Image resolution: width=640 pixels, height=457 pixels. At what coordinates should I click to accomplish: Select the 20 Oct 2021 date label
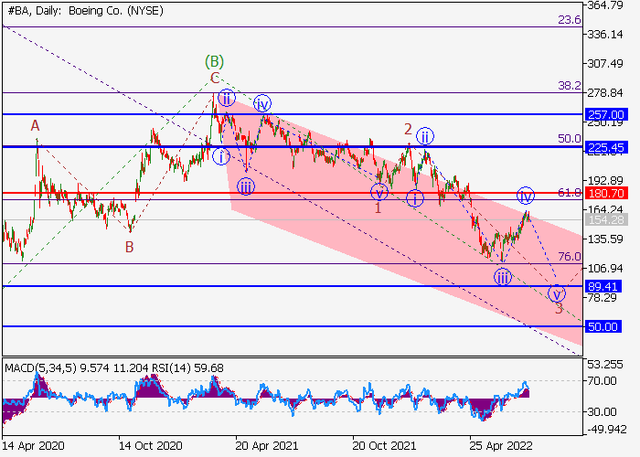pyautogui.click(x=384, y=446)
